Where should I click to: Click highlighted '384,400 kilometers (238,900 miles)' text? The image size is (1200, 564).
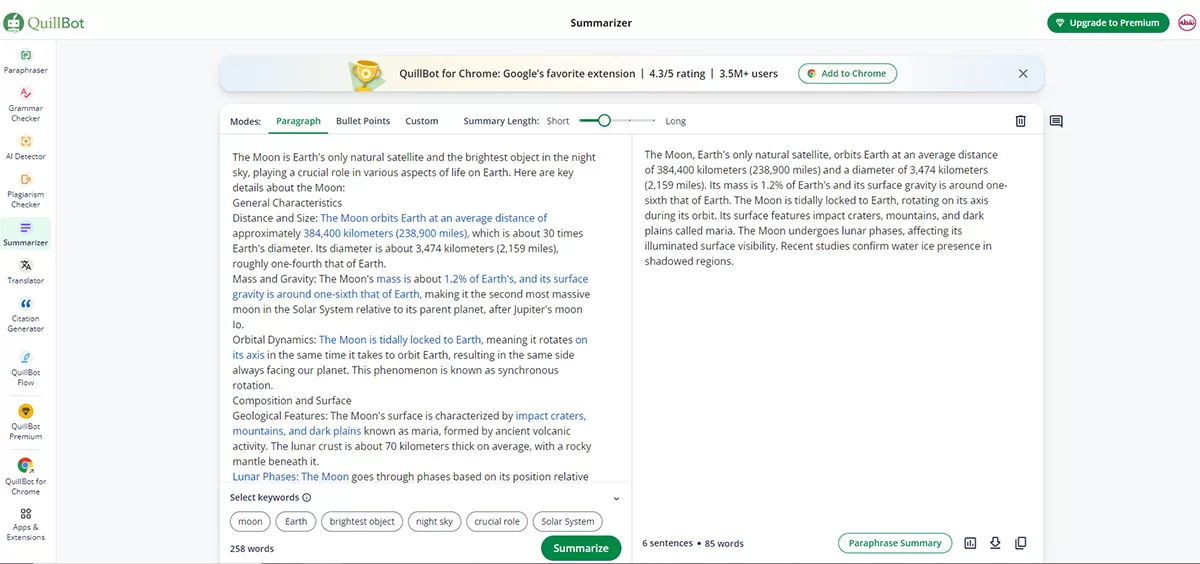[x=385, y=233]
